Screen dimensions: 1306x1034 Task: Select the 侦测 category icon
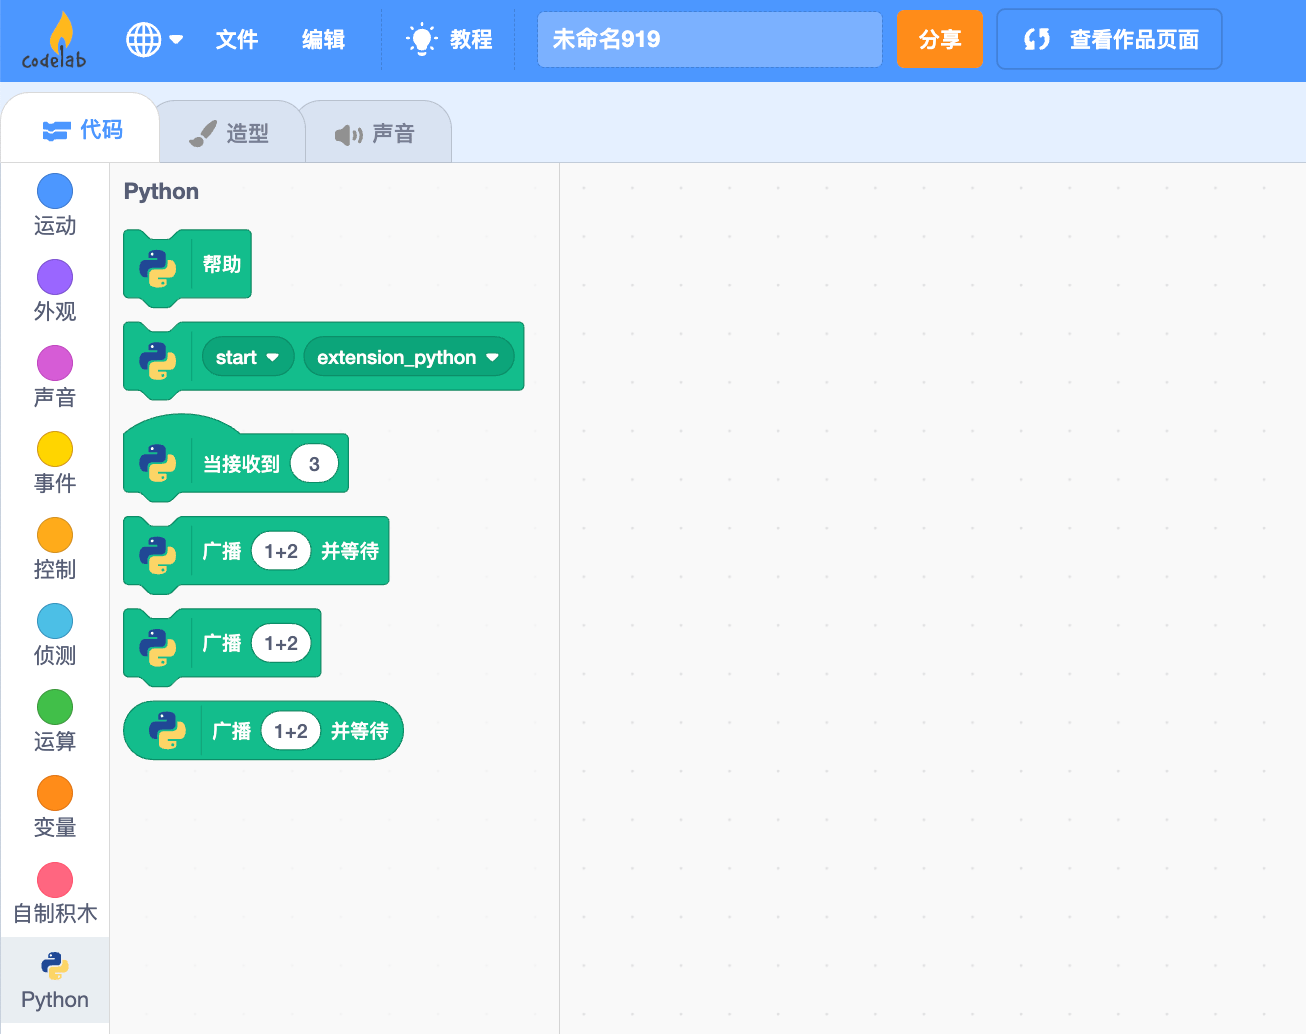[x=55, y=636]
